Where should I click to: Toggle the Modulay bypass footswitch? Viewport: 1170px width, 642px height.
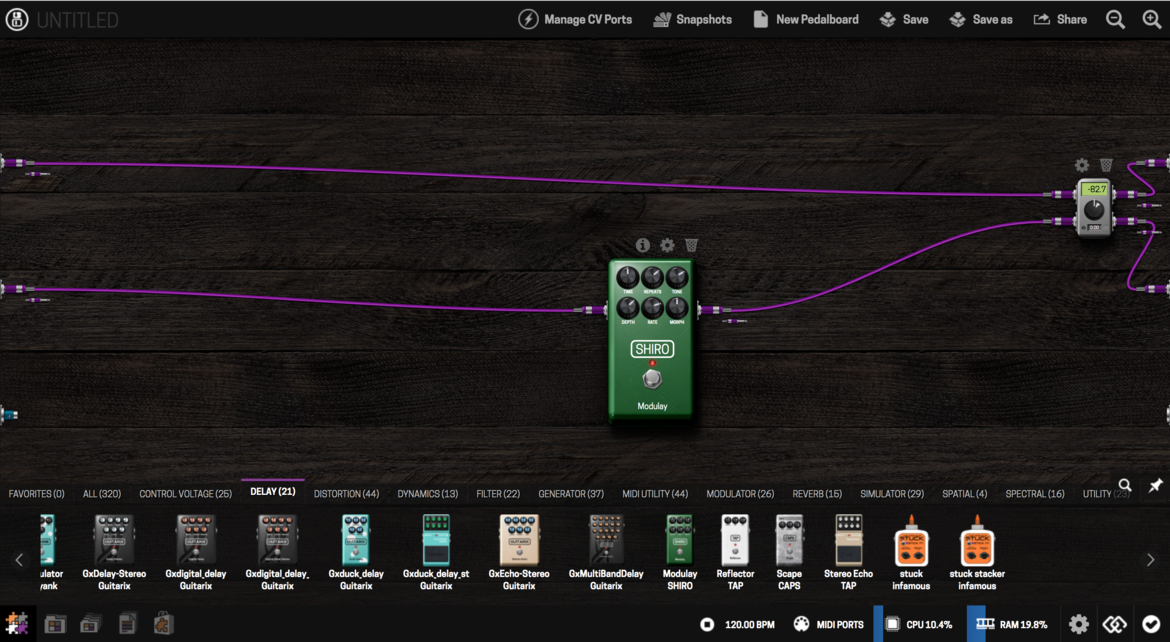(x=652, y=379)
